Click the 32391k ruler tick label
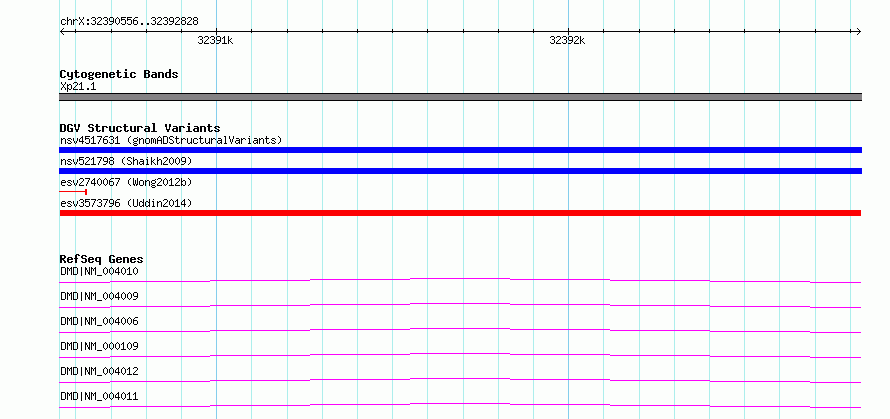Viewport: 890px width, 419px height. click(x=215, y=41)
